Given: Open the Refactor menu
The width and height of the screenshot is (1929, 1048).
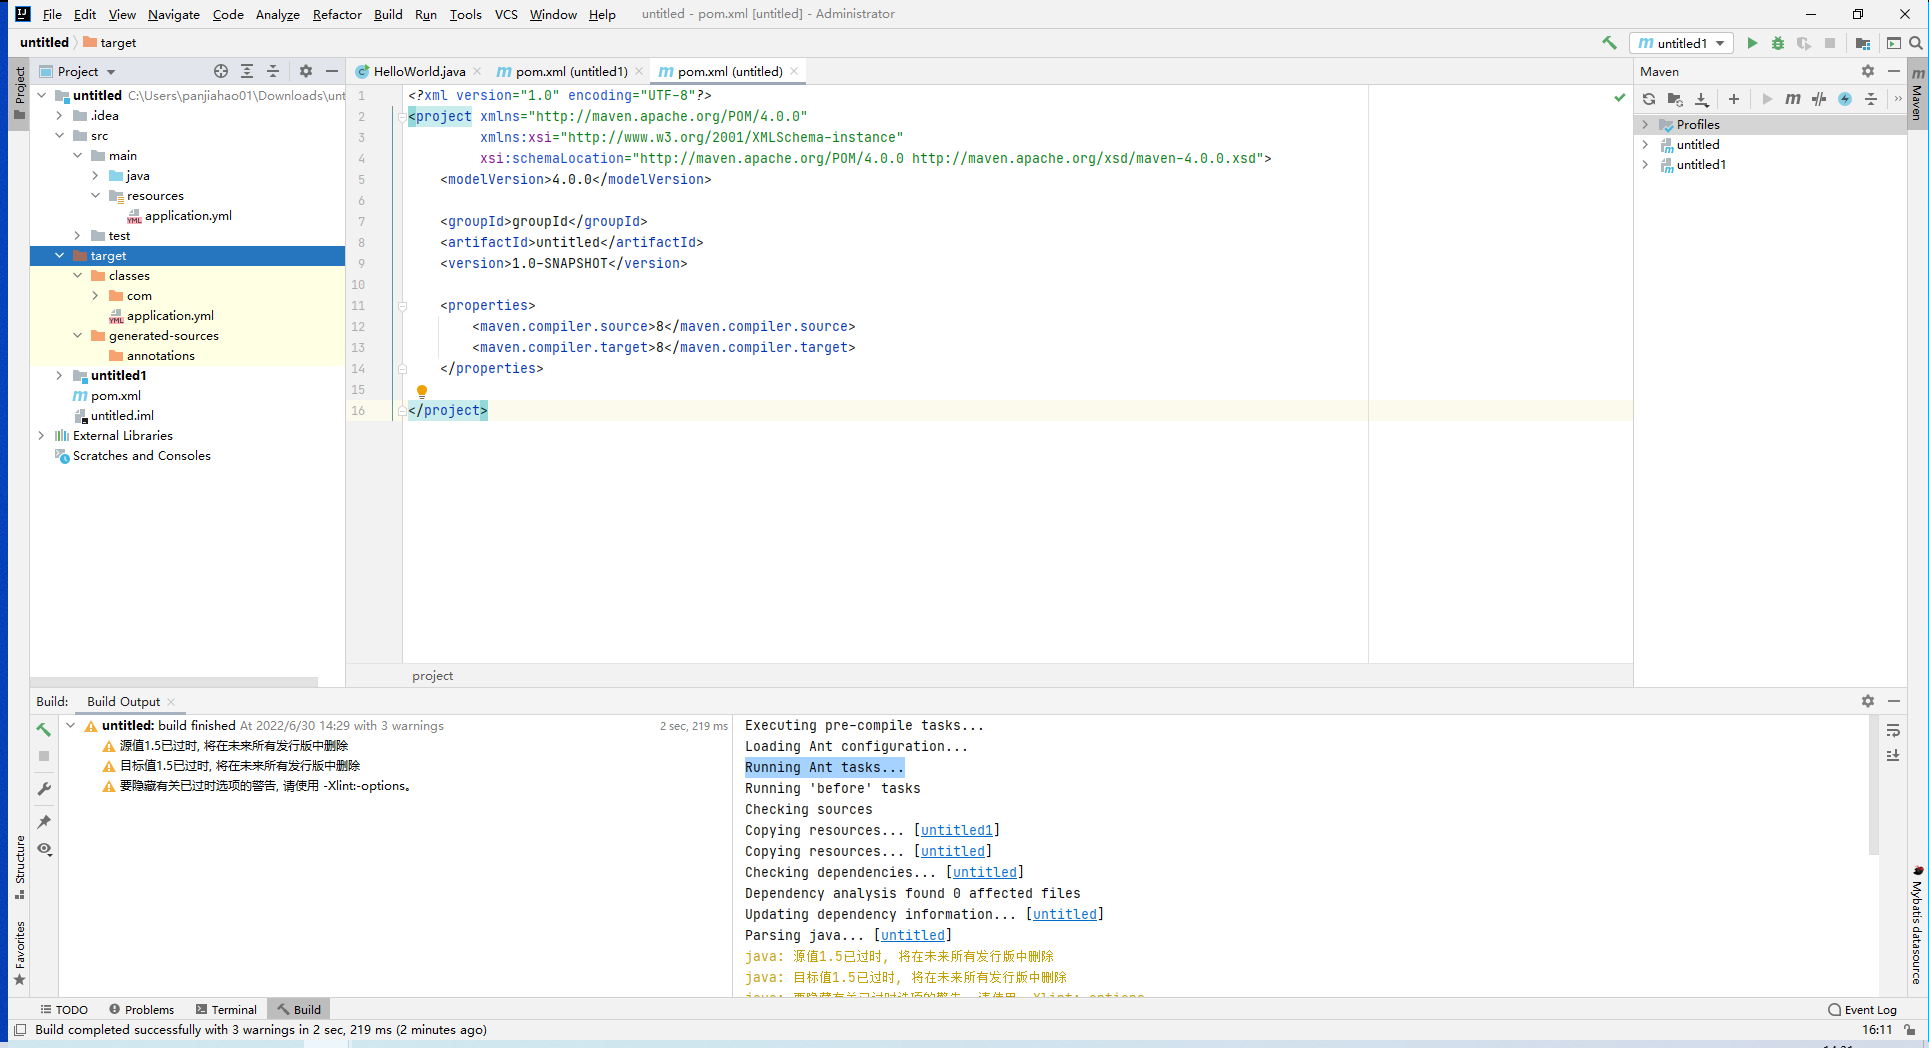Looking at the screenshot, I should [x=337, y=14].
